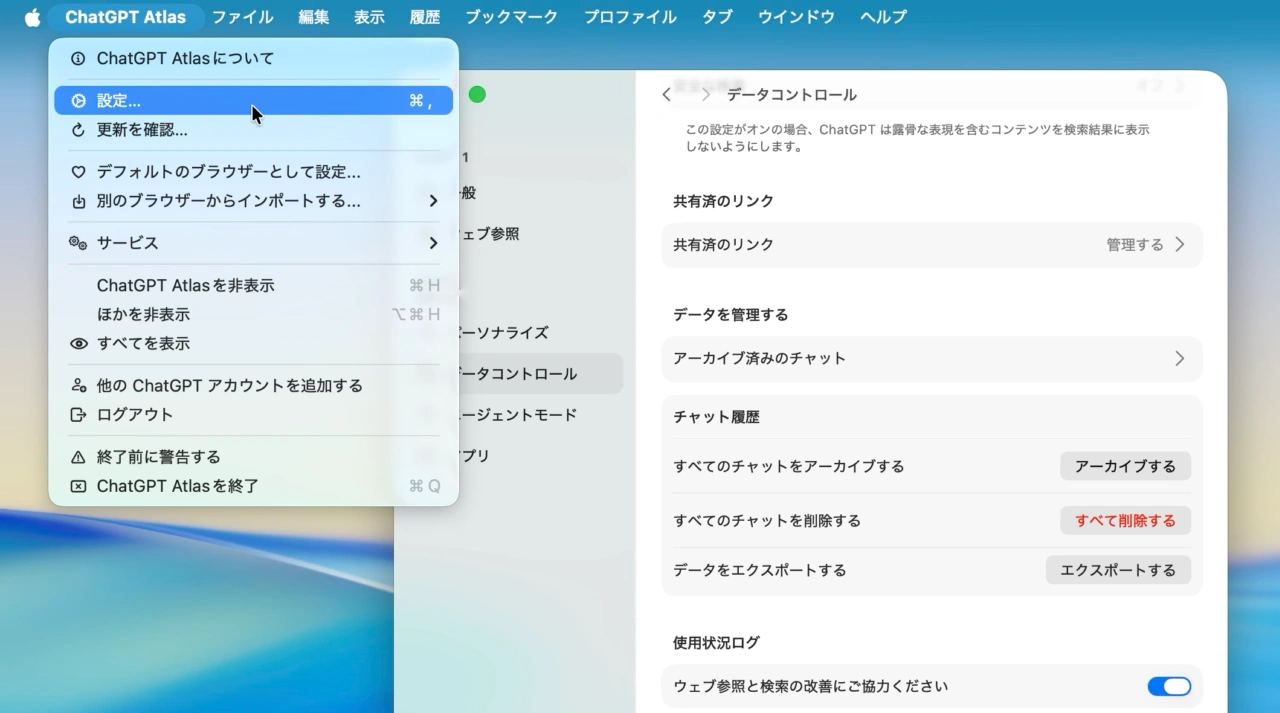Open the タブ menu
The image size is (1280, 713).
[x=717, y=17]
